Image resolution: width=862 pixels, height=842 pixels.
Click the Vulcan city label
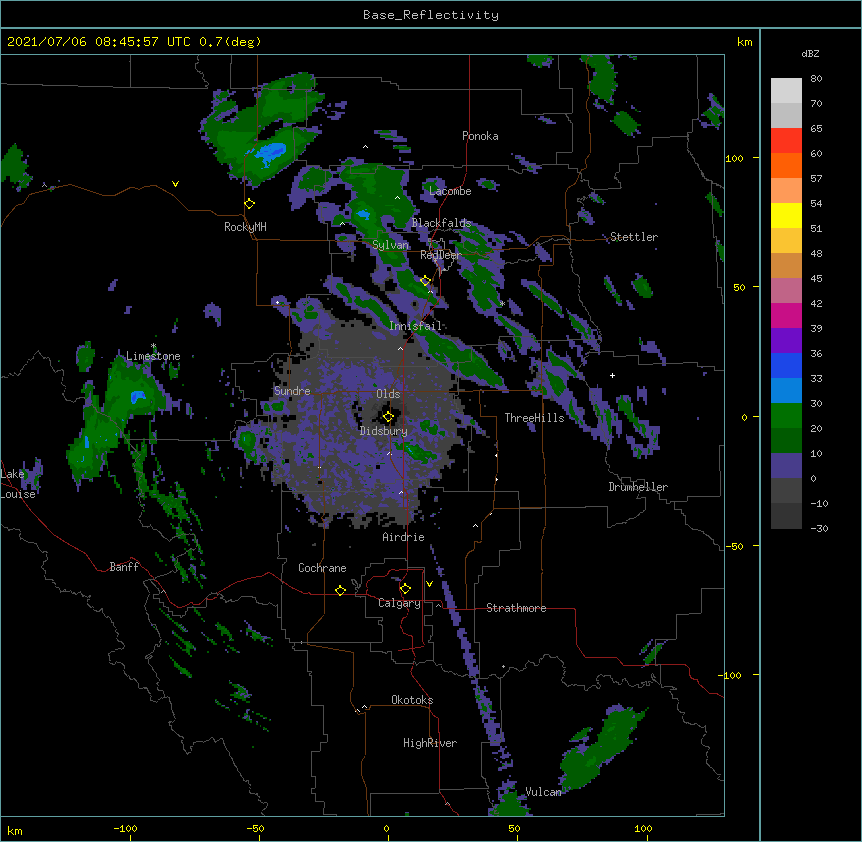[543, 792]
